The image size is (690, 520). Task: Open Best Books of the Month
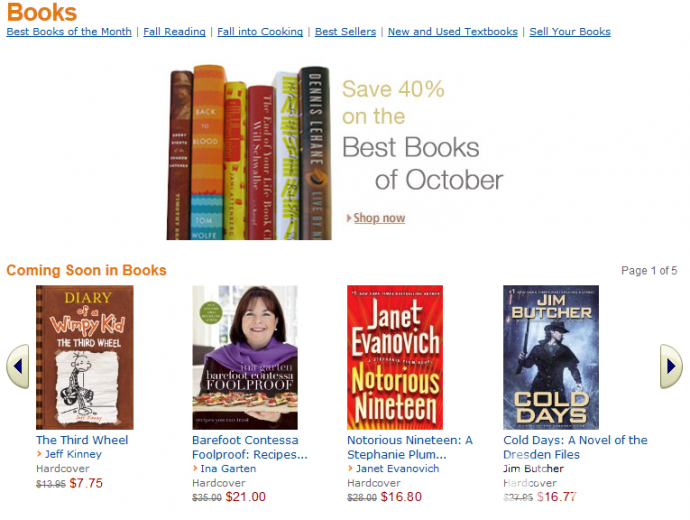pos(69,32)
